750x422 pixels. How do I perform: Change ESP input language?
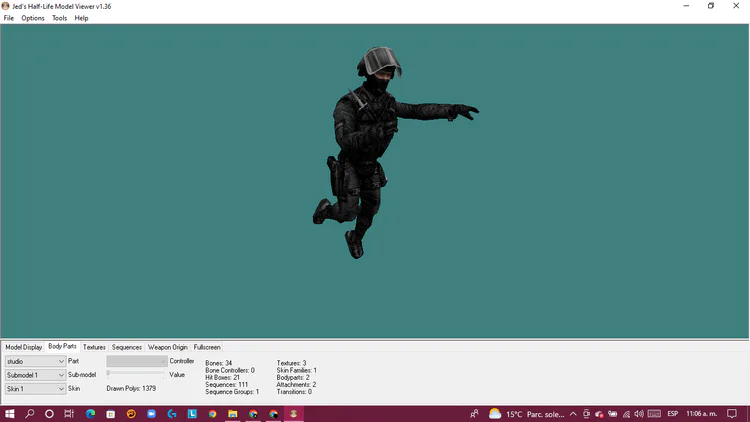pyautogui.click(x=673, y=414)
